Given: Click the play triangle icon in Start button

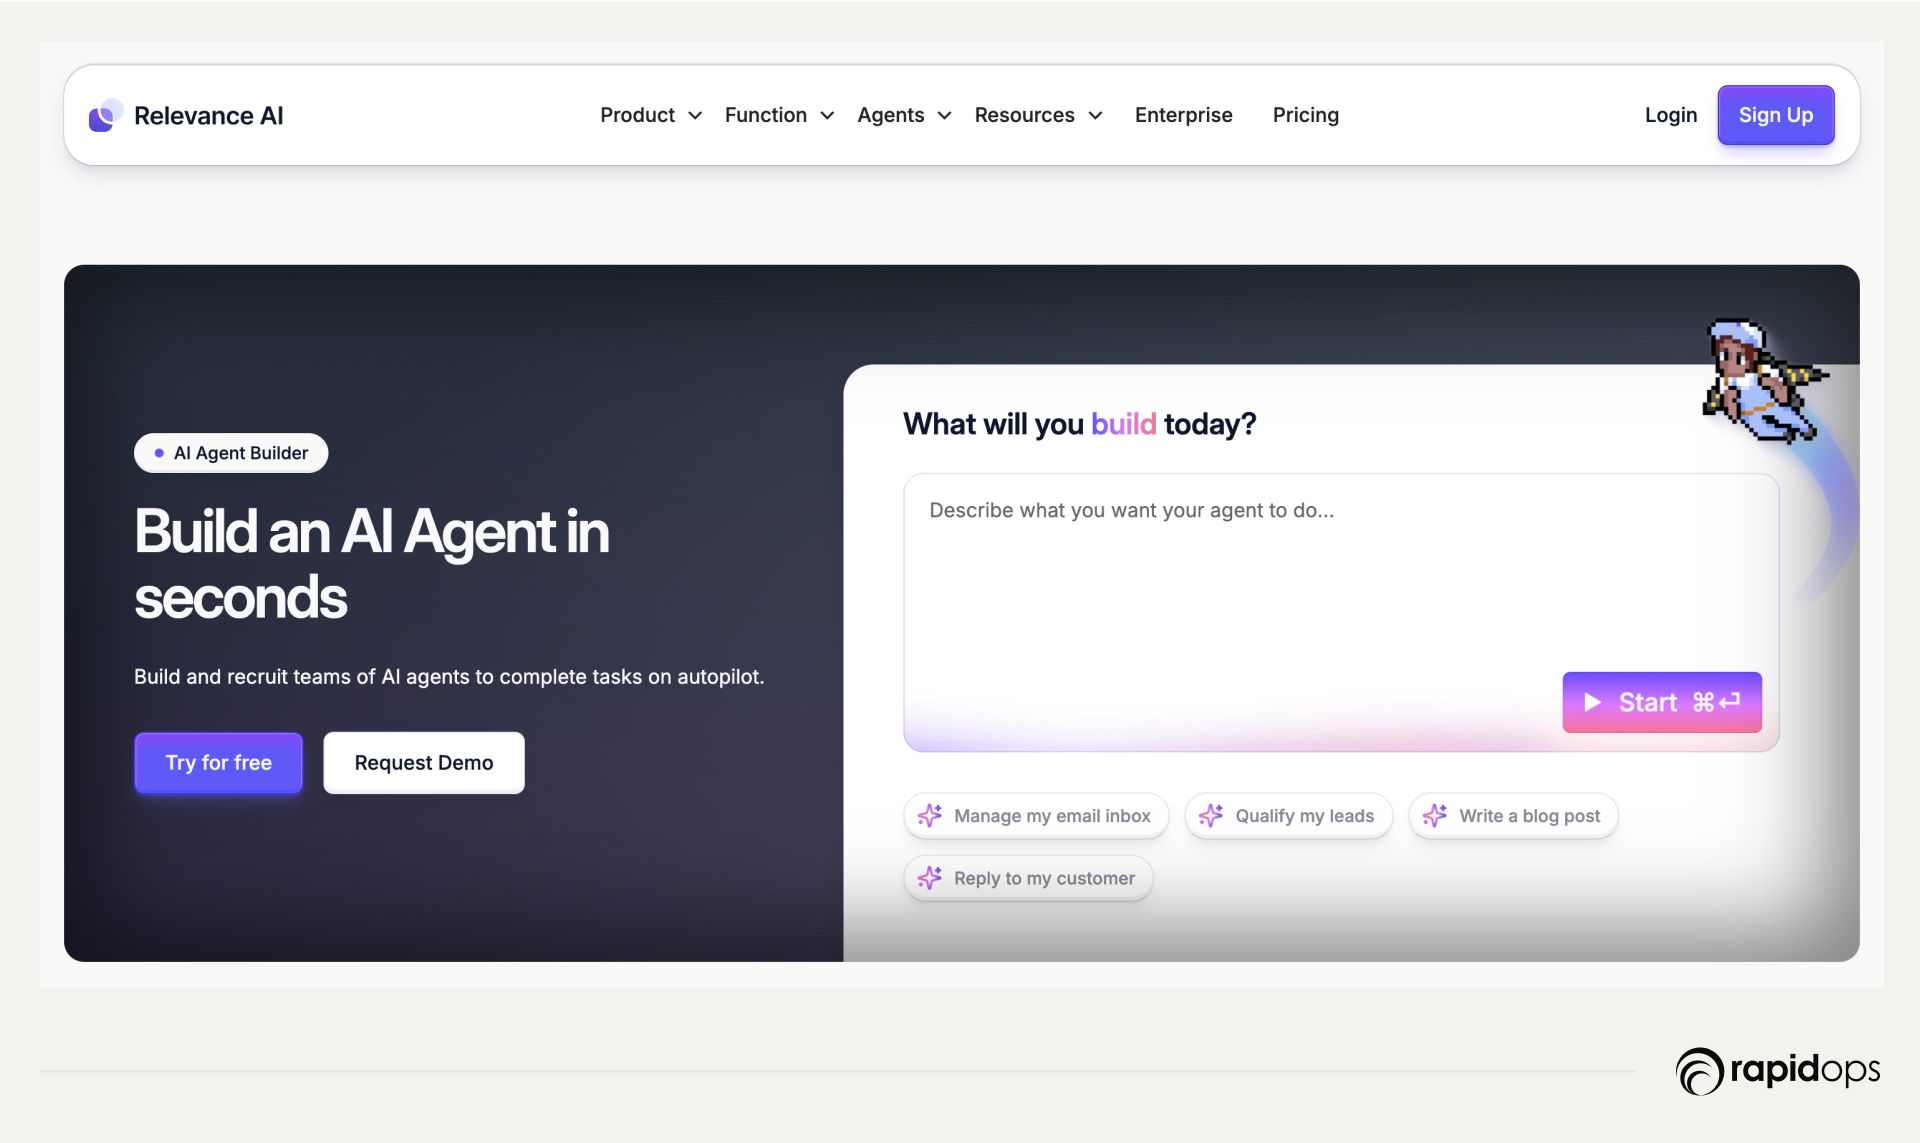Looking at the screenshot, I should pos(1593,702).
